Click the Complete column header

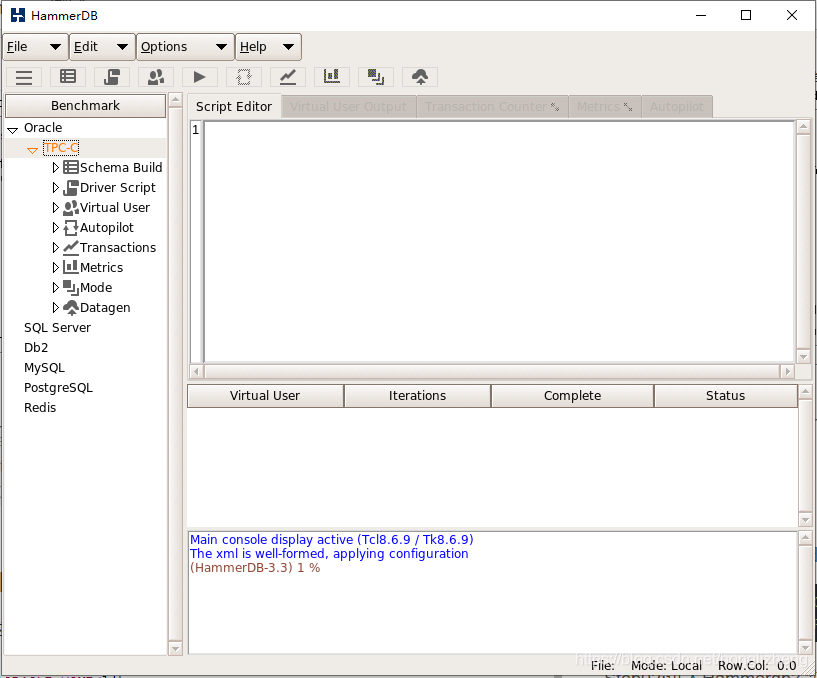pyautogui.click(x=572, y=396)
